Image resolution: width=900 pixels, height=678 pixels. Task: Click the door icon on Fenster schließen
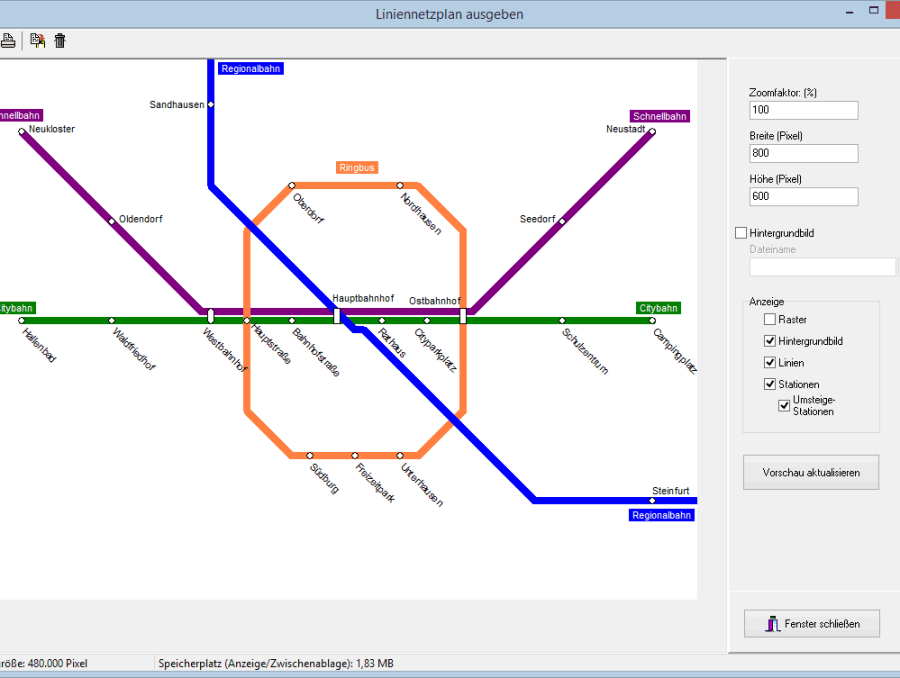point(772,624)
